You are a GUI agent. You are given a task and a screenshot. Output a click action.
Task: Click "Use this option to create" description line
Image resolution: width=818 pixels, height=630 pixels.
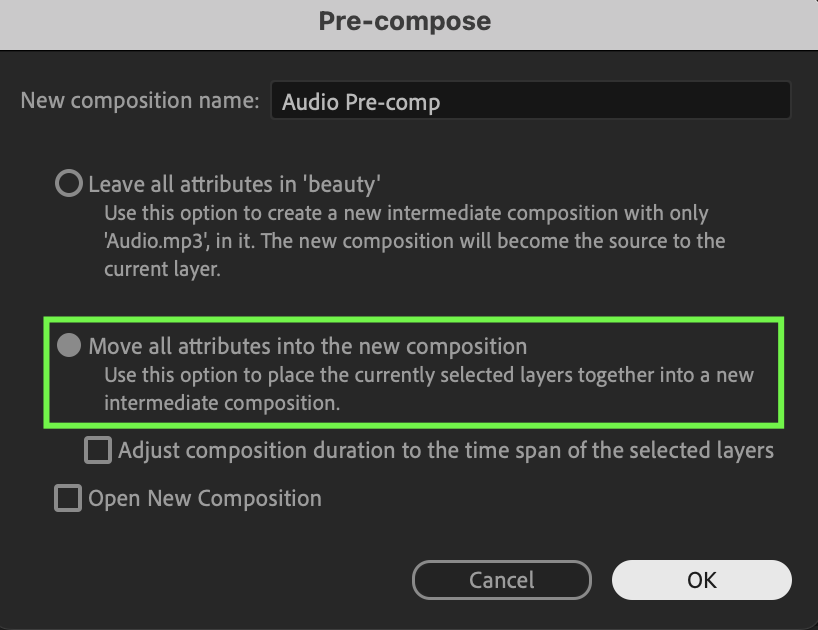[x=406, y=213]
